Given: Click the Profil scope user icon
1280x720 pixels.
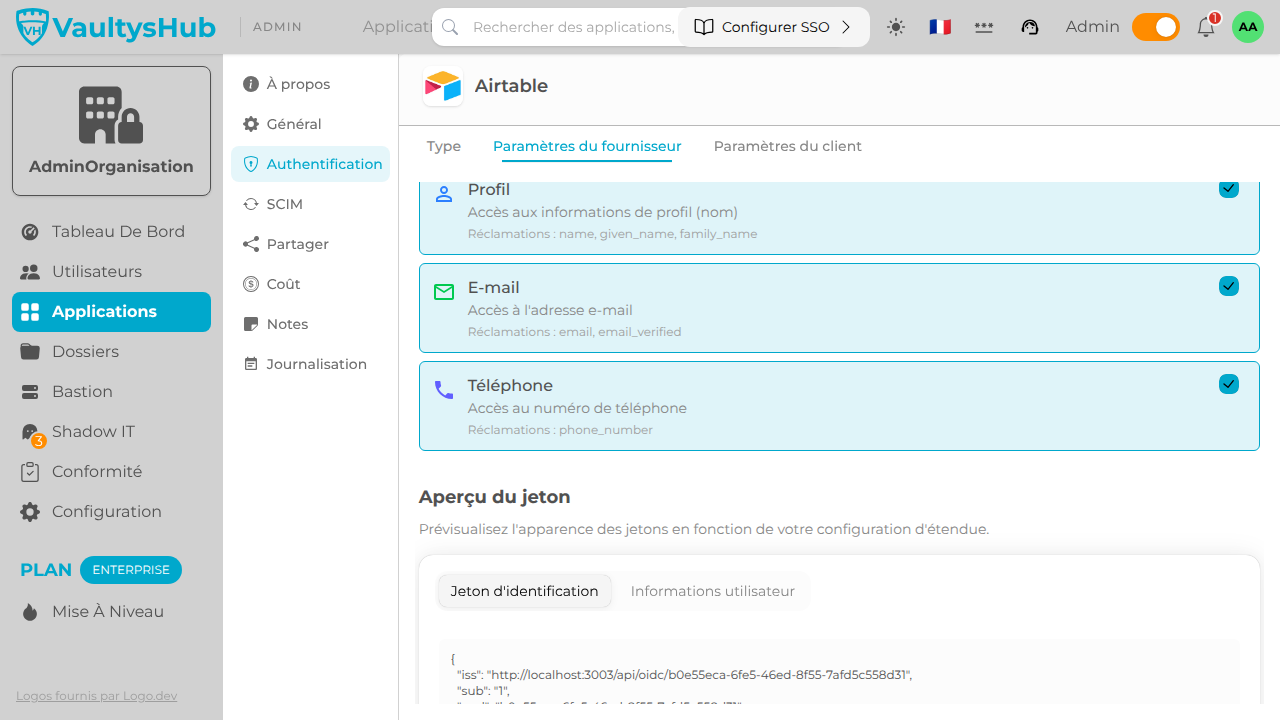Looking at the screenshot, I should 444,194.
